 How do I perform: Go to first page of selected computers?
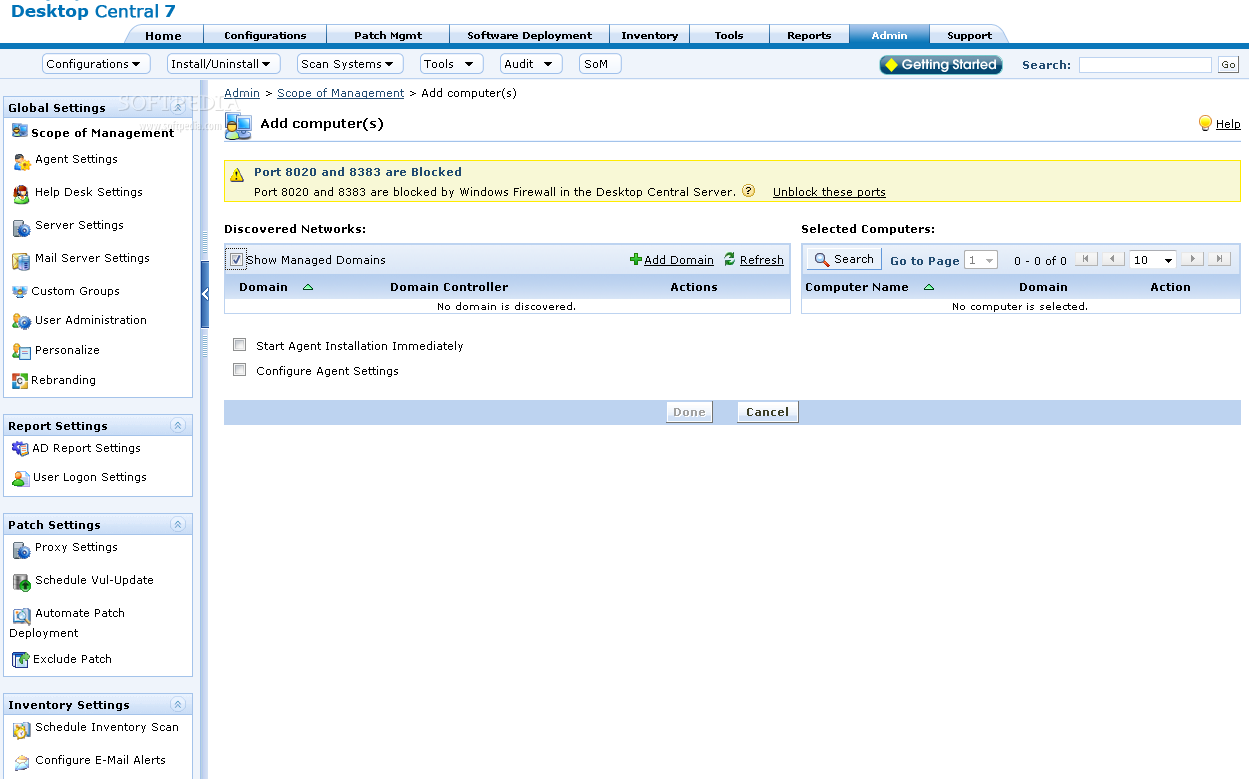click(x=1086, y=259)
